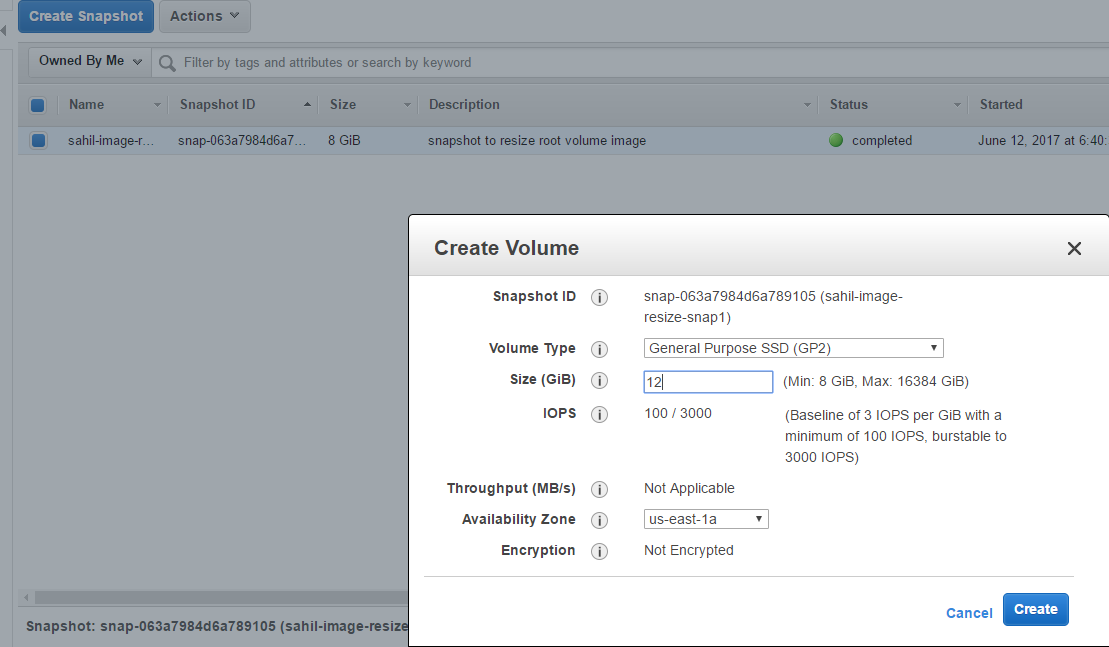Click the info icon beside Snapshot ID

[599, 296]
